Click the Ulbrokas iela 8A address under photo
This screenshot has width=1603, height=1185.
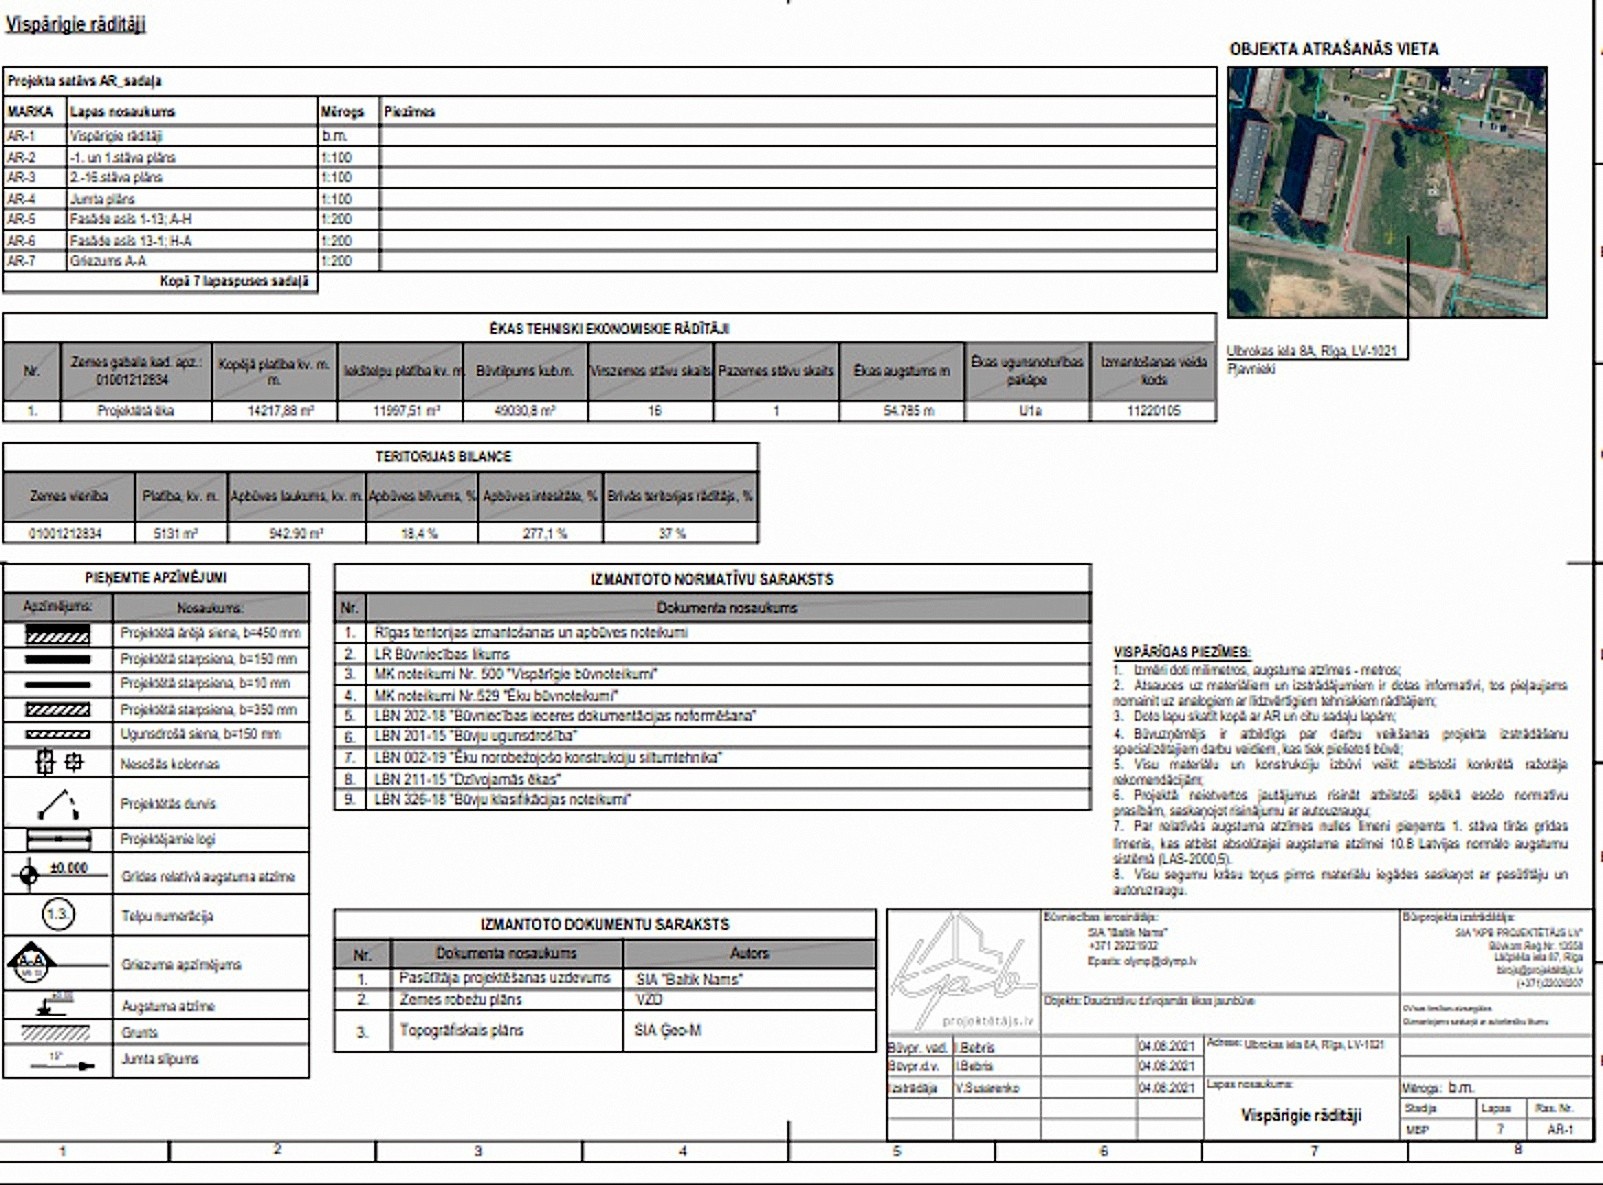click(x=1311, y=351)
